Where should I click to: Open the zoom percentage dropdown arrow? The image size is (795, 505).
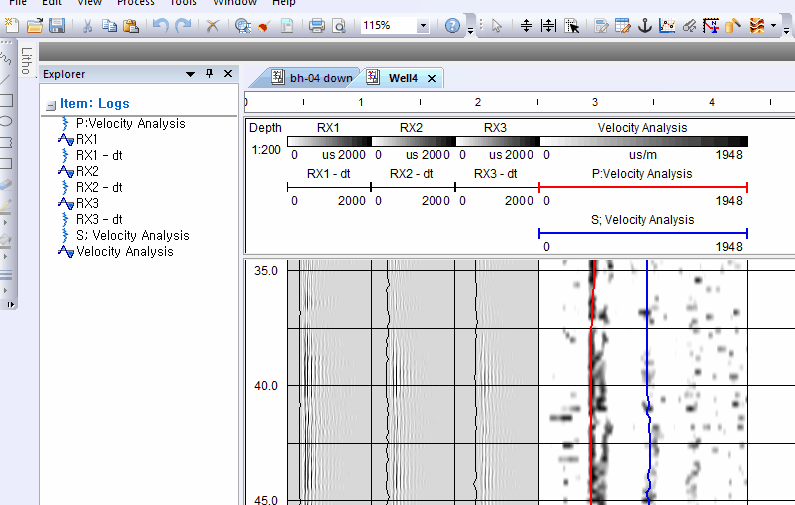[423, 25]
